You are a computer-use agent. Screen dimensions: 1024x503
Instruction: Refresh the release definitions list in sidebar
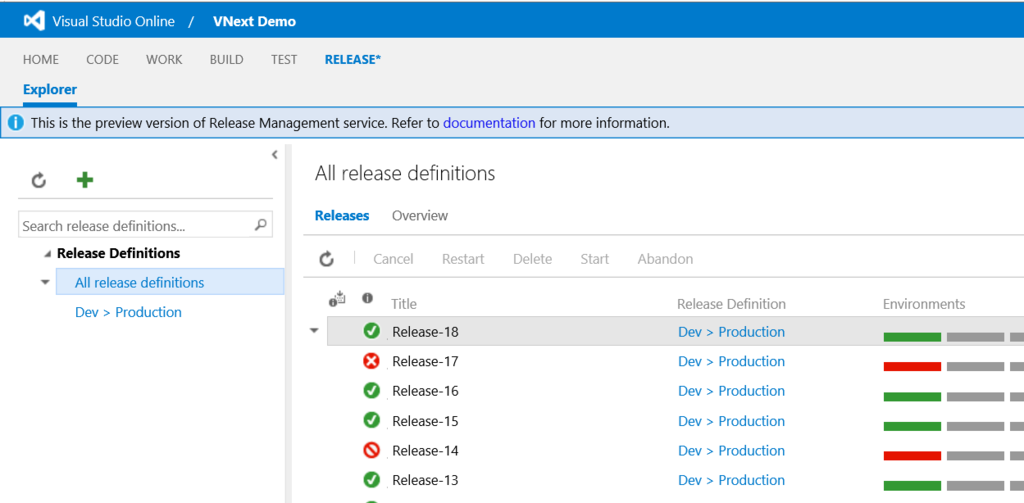point(39,180)
